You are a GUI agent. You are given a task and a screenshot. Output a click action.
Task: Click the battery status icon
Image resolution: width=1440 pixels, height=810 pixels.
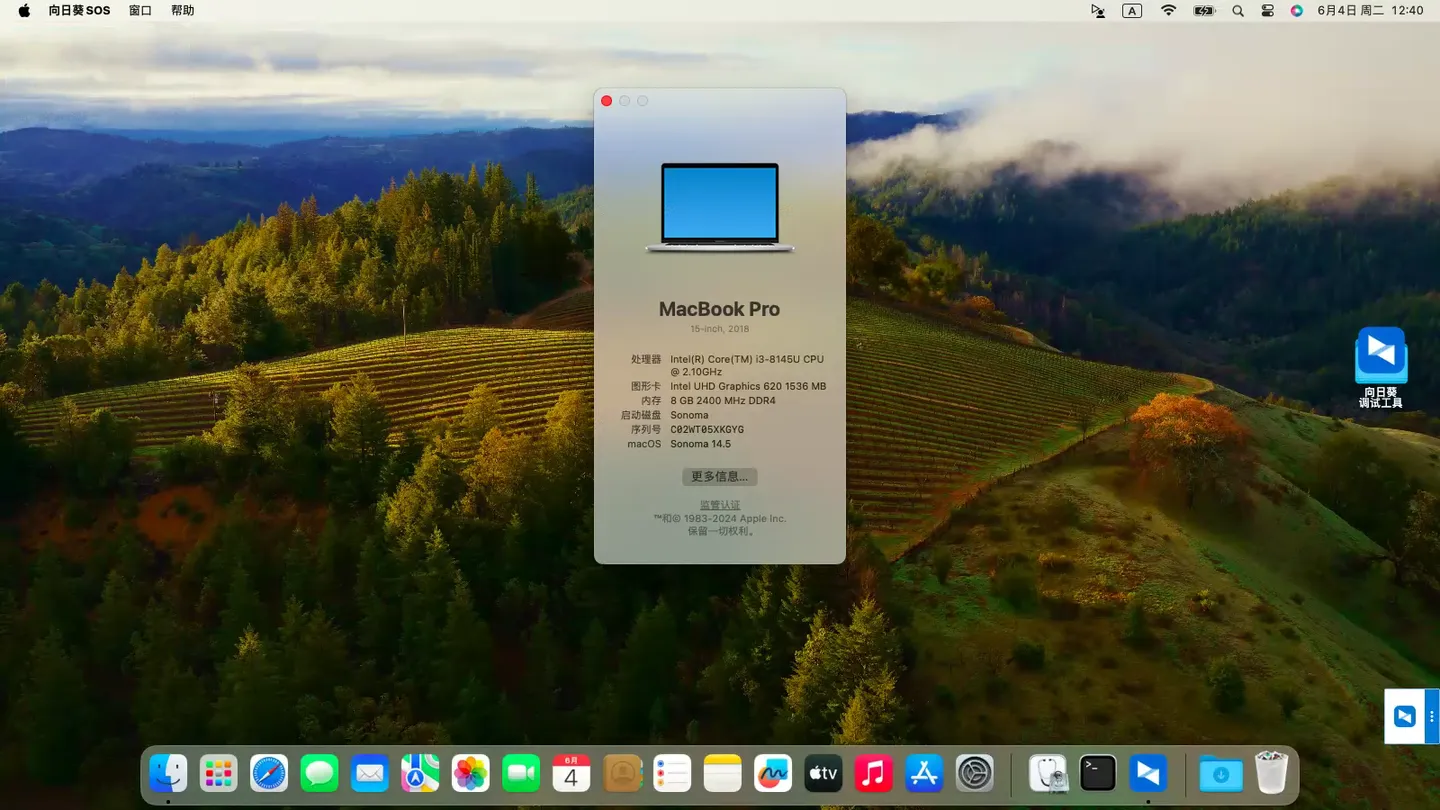click(x=1204, y=11)
